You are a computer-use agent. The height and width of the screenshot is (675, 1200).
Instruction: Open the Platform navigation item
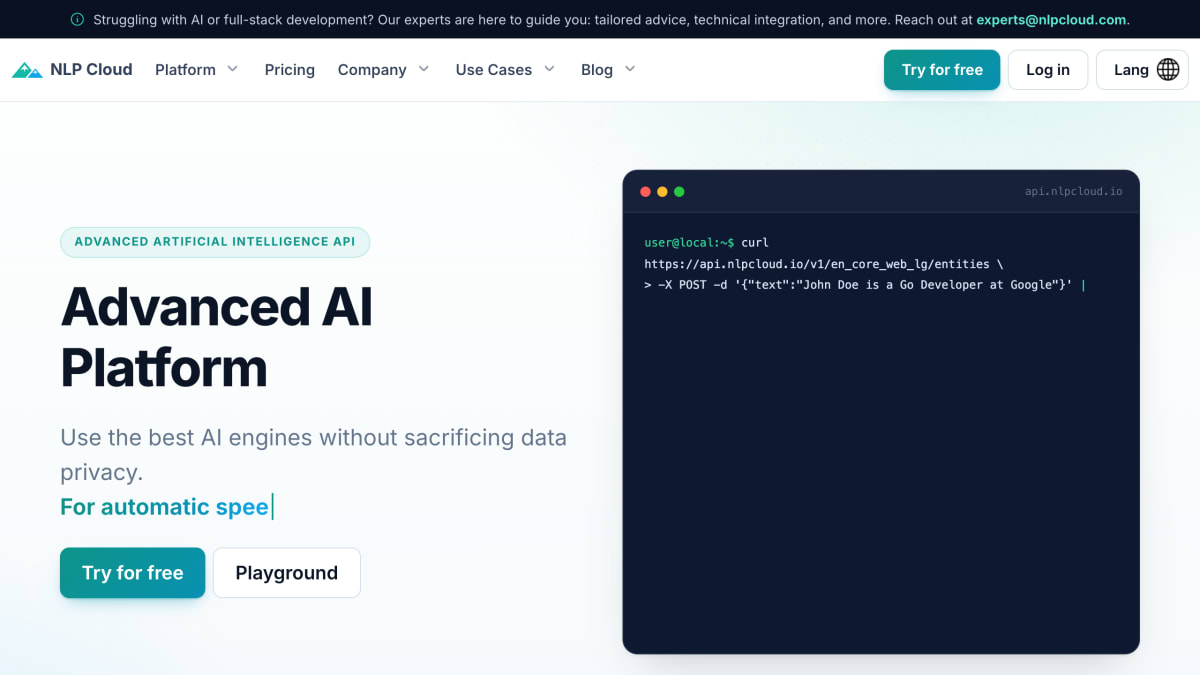click(x=185, y=70)
